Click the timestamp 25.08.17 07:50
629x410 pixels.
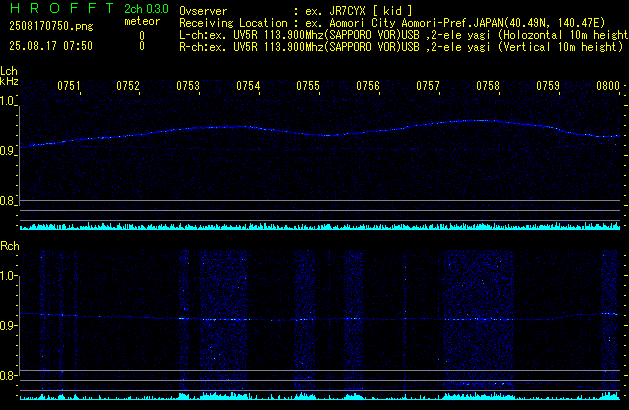coord(51,46)
